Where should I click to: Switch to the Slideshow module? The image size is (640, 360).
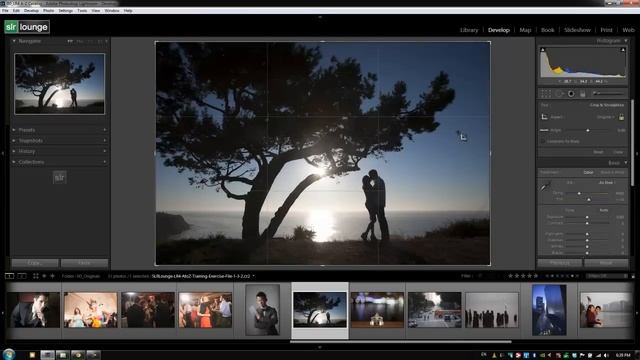577,30
